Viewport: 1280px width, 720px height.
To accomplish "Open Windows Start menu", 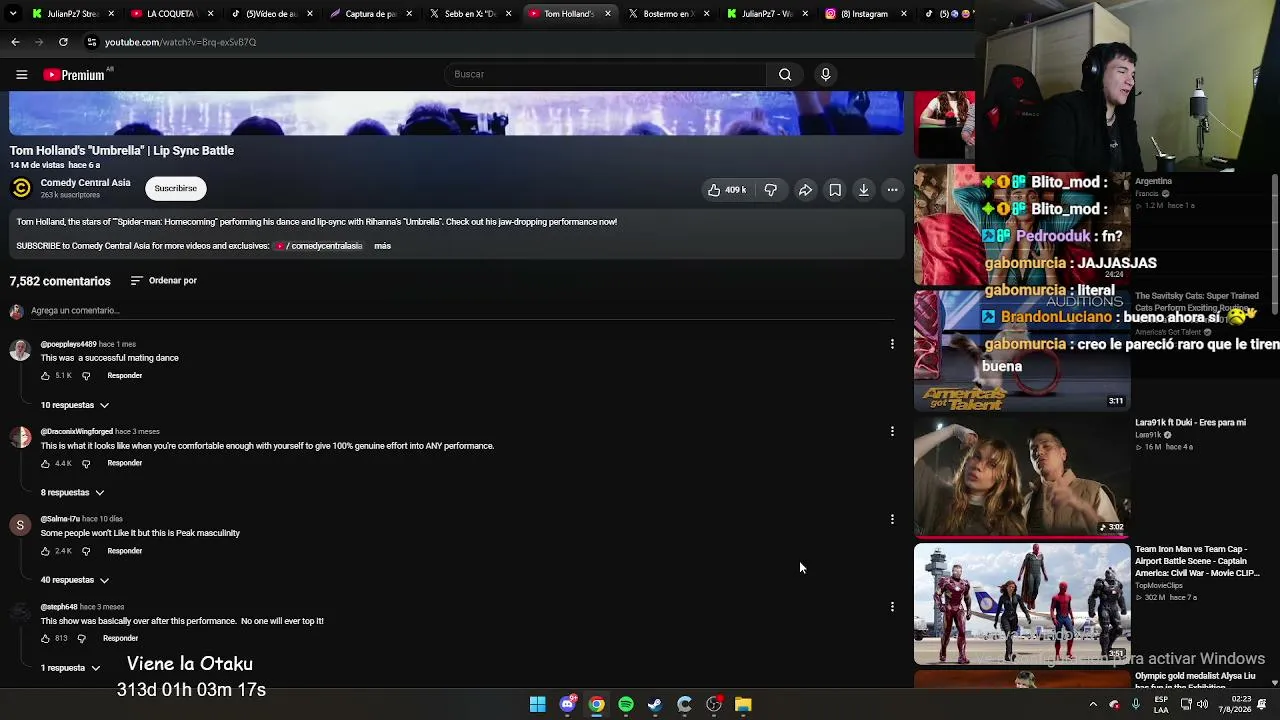I will pos(538,705).
